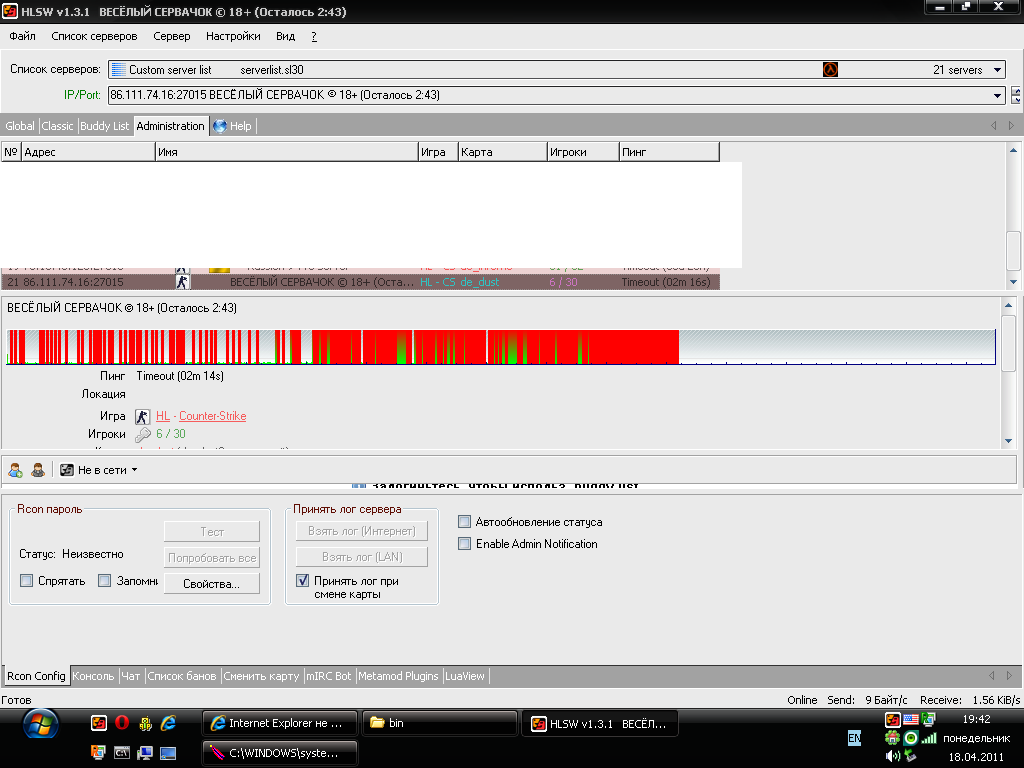The image size is (1024, 768).
Task: Open the IP/Port address dropdown arrow
Action: [997, 95]
